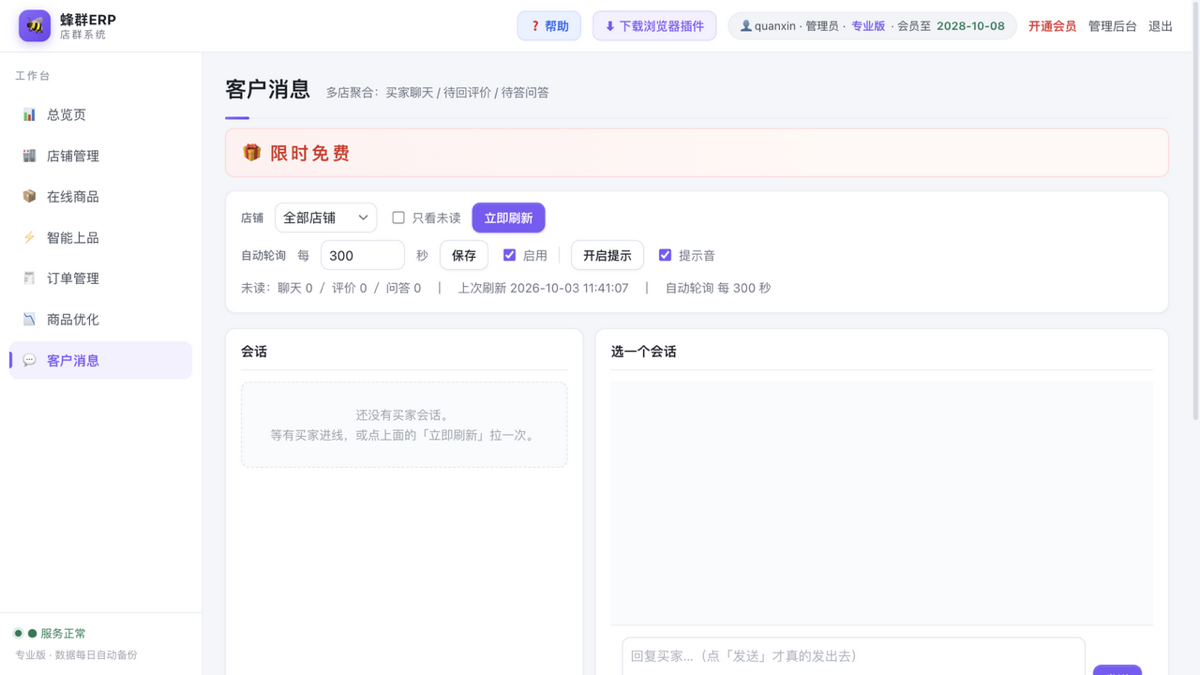Select 在线商品 menu item
Viewport: 1200px width, 675px height.
tap(101, 197)
